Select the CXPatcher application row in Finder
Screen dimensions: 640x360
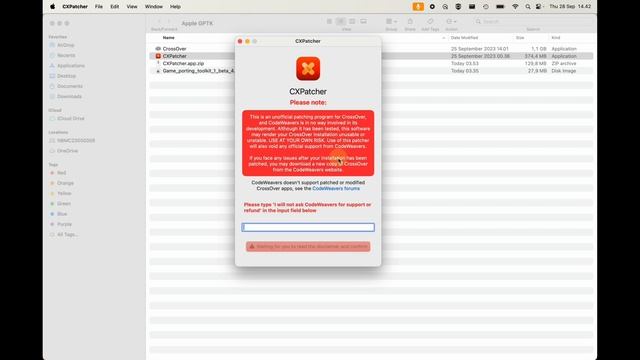click(371, 56)
